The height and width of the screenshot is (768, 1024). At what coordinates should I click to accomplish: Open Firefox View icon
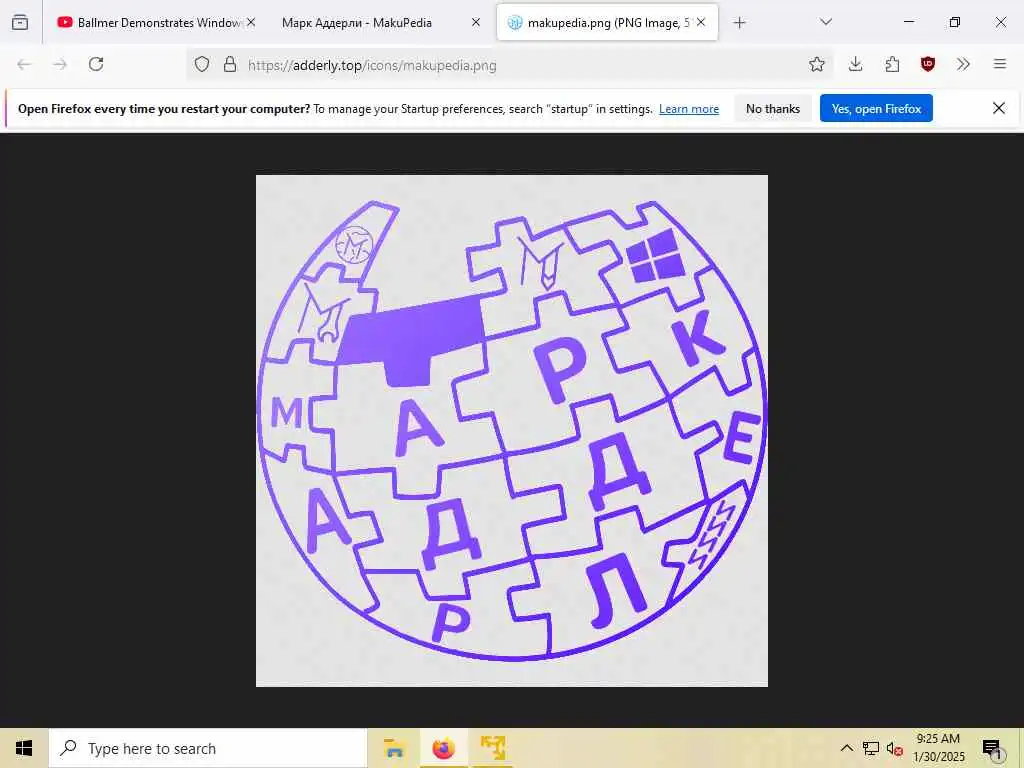pyautogui.click(x=20, y=22)
